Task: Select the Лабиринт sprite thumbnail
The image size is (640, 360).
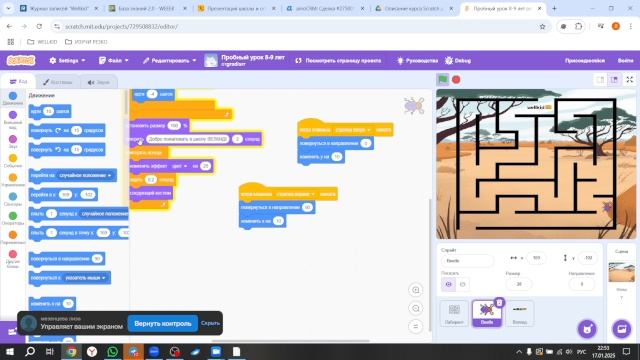Action: tap(454, 313)
